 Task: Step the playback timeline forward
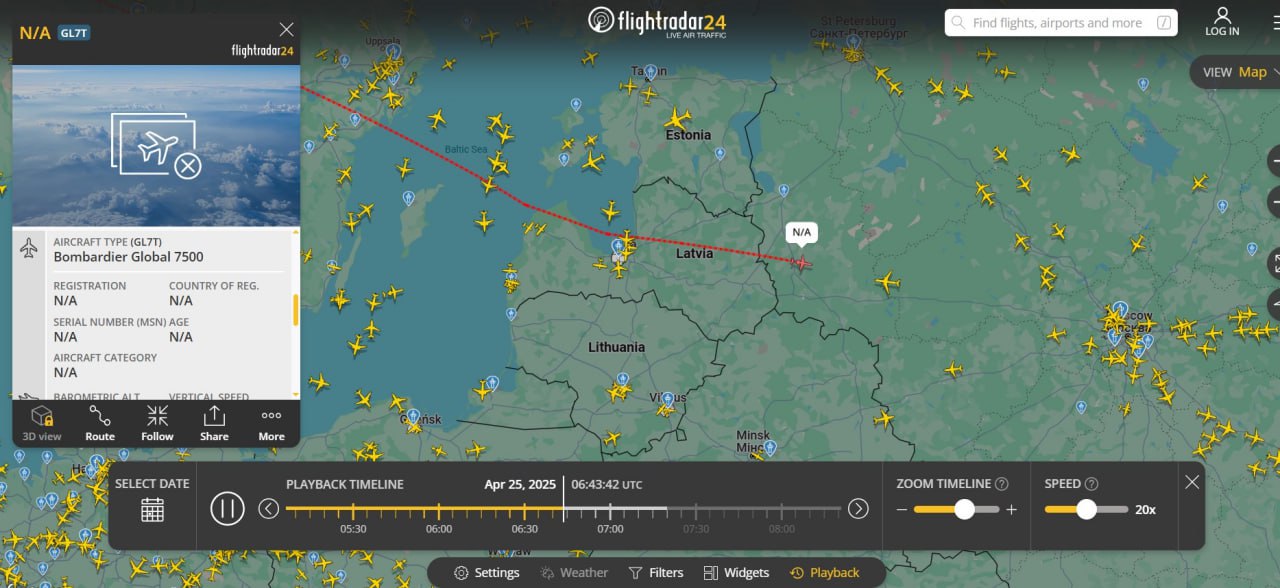858,509
